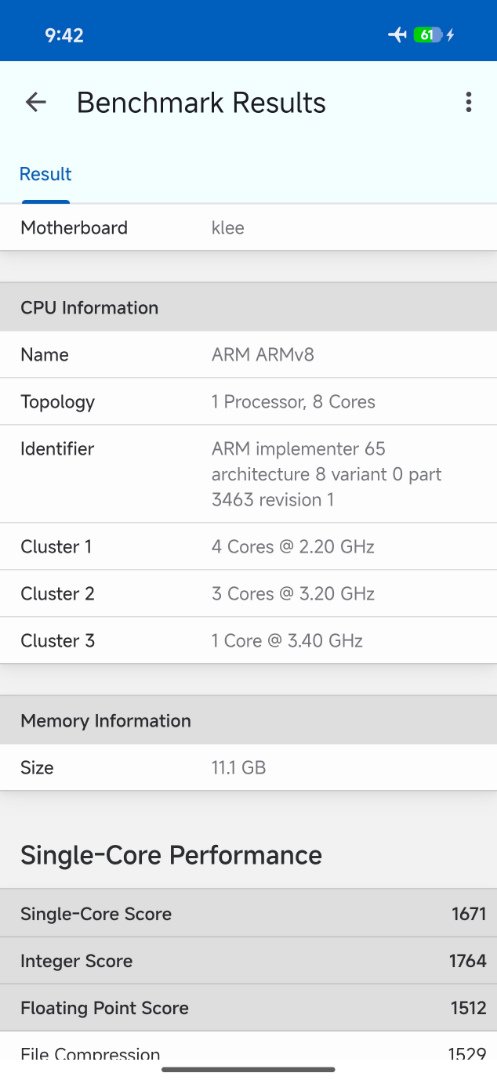Tap the 9:42 clock in status bar

pos(64,35)
